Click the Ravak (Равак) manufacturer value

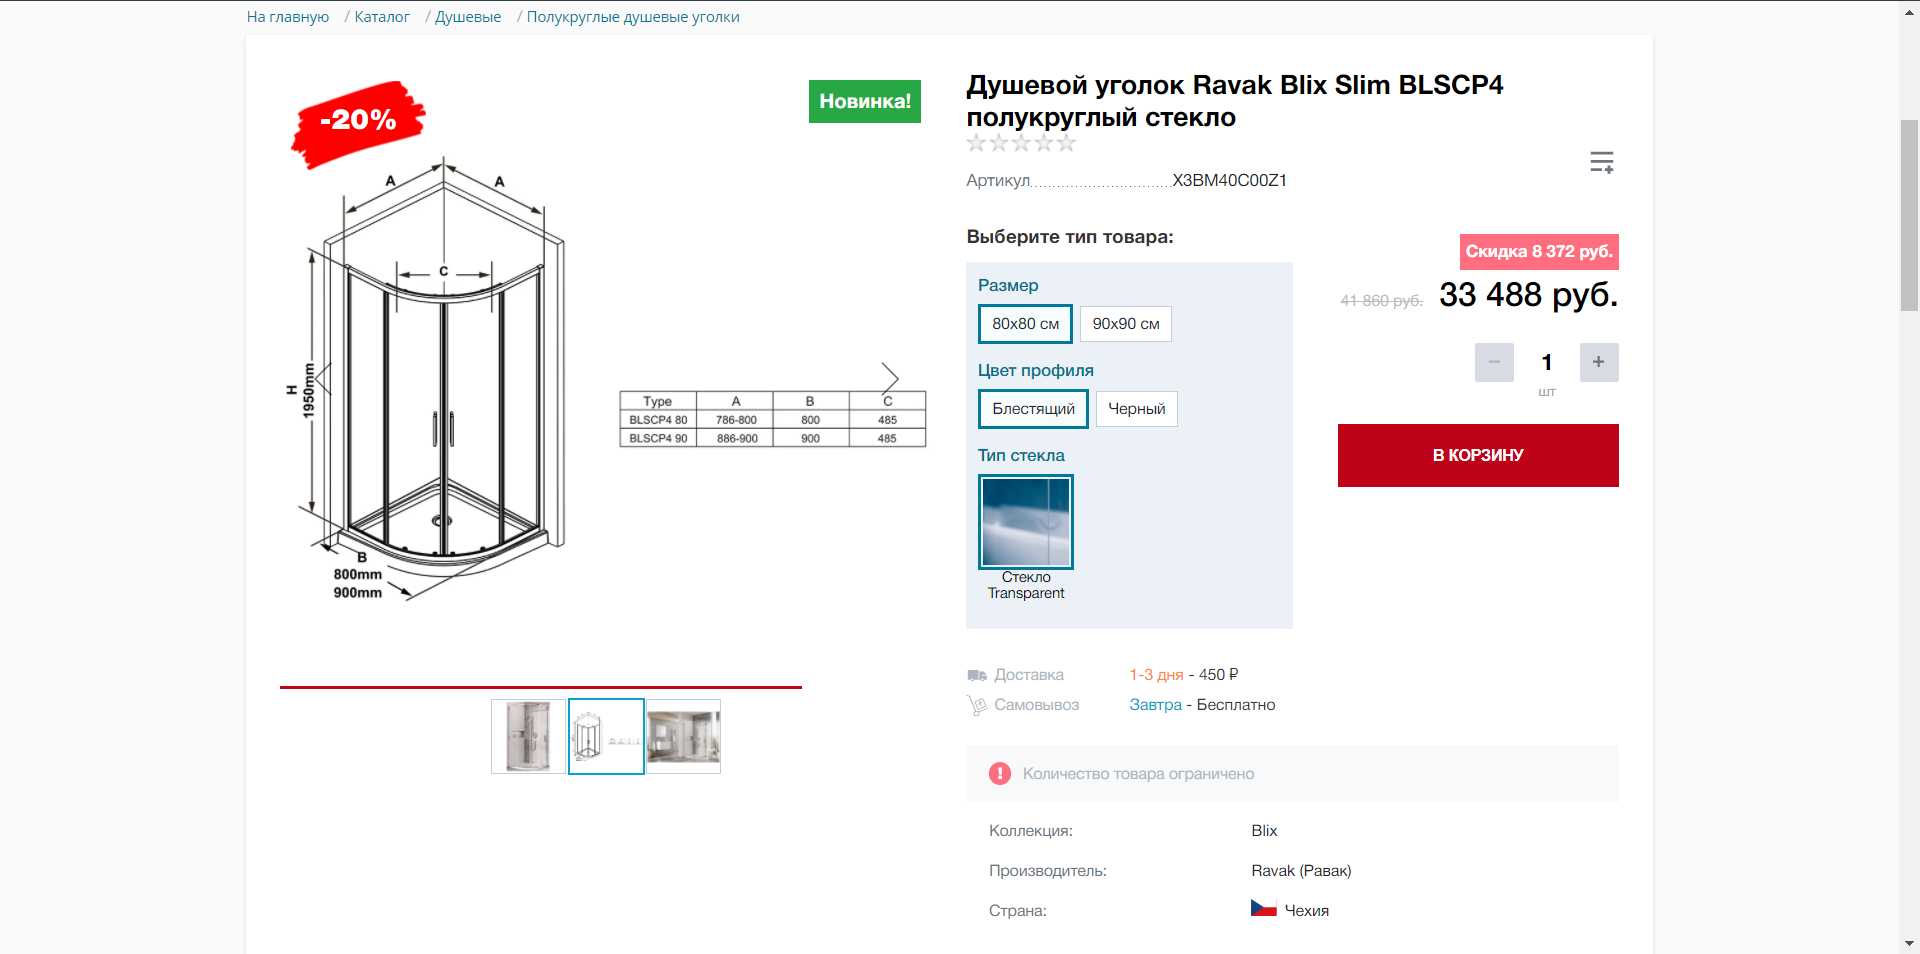tap(1301, 871)
